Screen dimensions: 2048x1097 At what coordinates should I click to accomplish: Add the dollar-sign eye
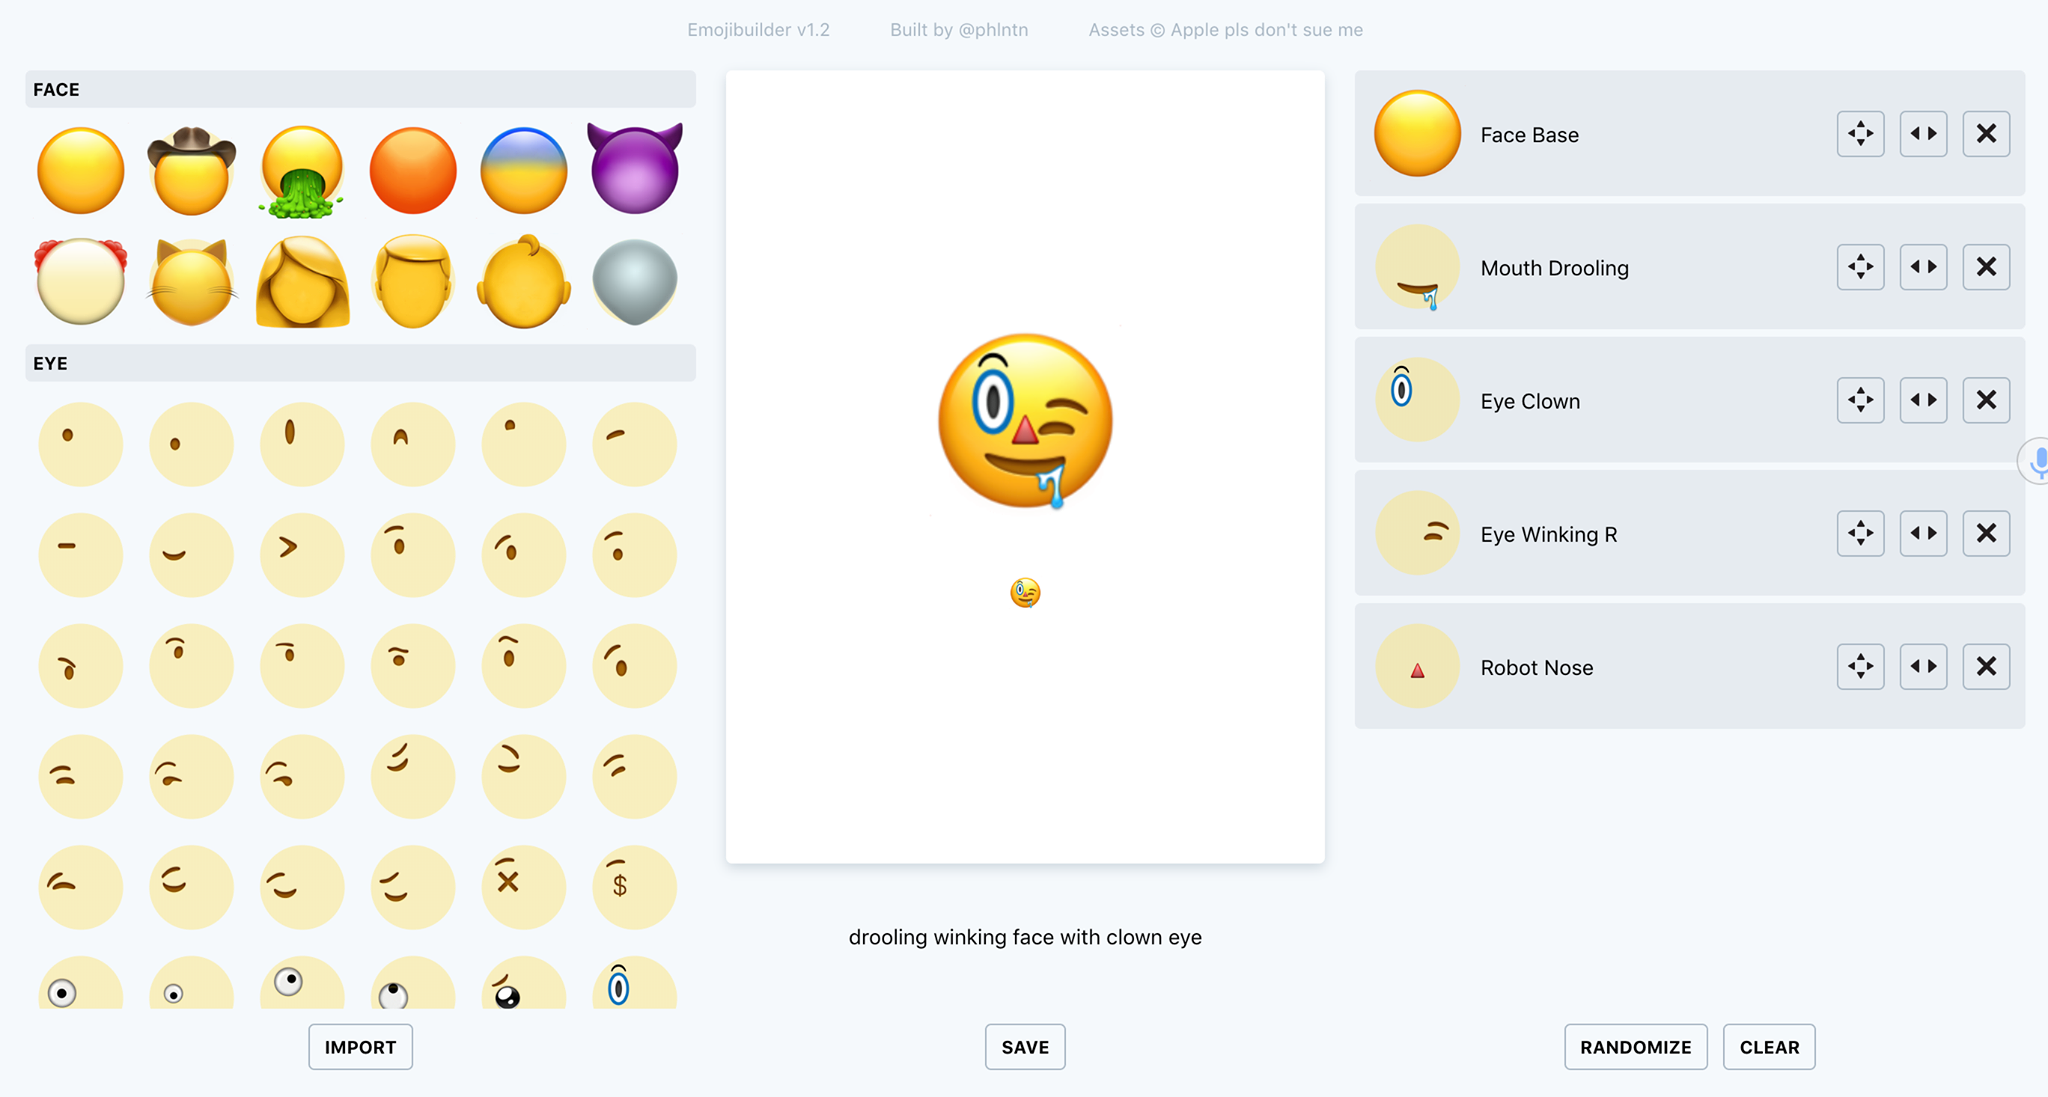pos(635,887)
